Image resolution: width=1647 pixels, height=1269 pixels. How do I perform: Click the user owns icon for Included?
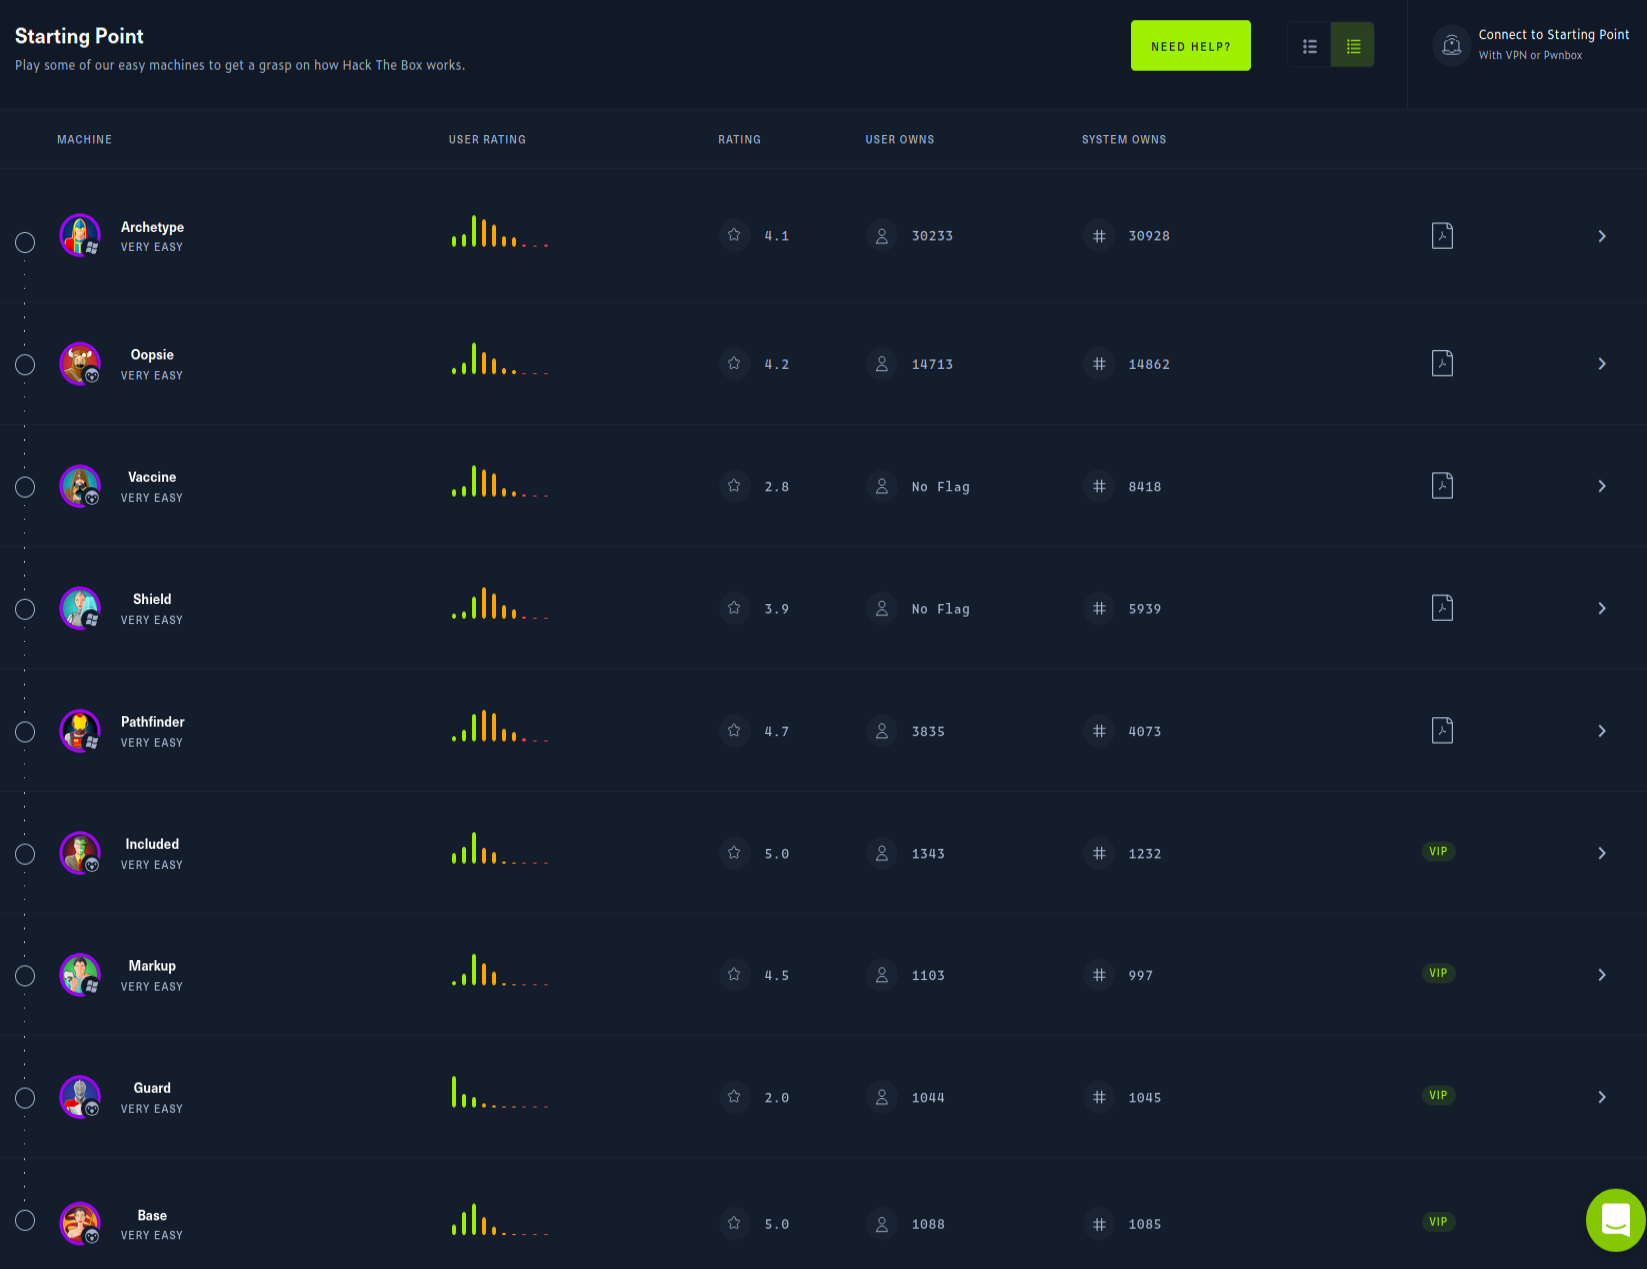(x=881, y=854)
